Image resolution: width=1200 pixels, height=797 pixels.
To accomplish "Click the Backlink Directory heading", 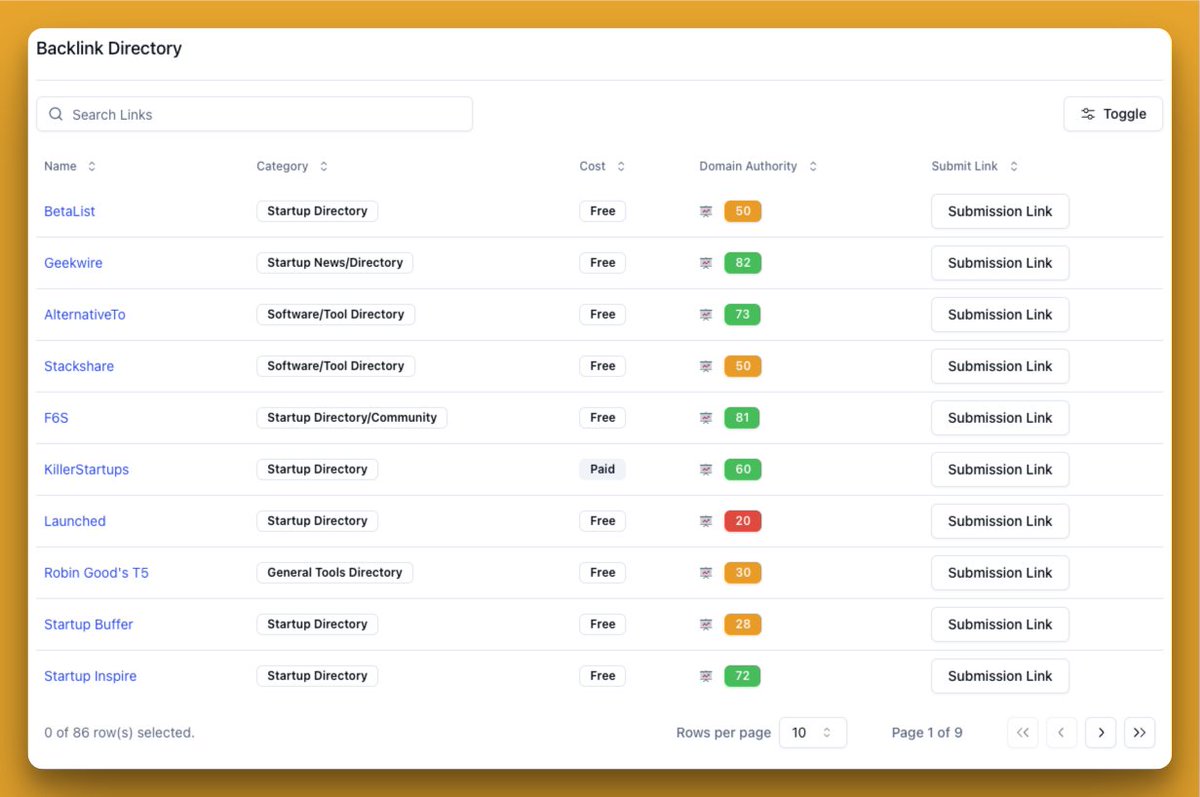I will click(x=109, y=48).
